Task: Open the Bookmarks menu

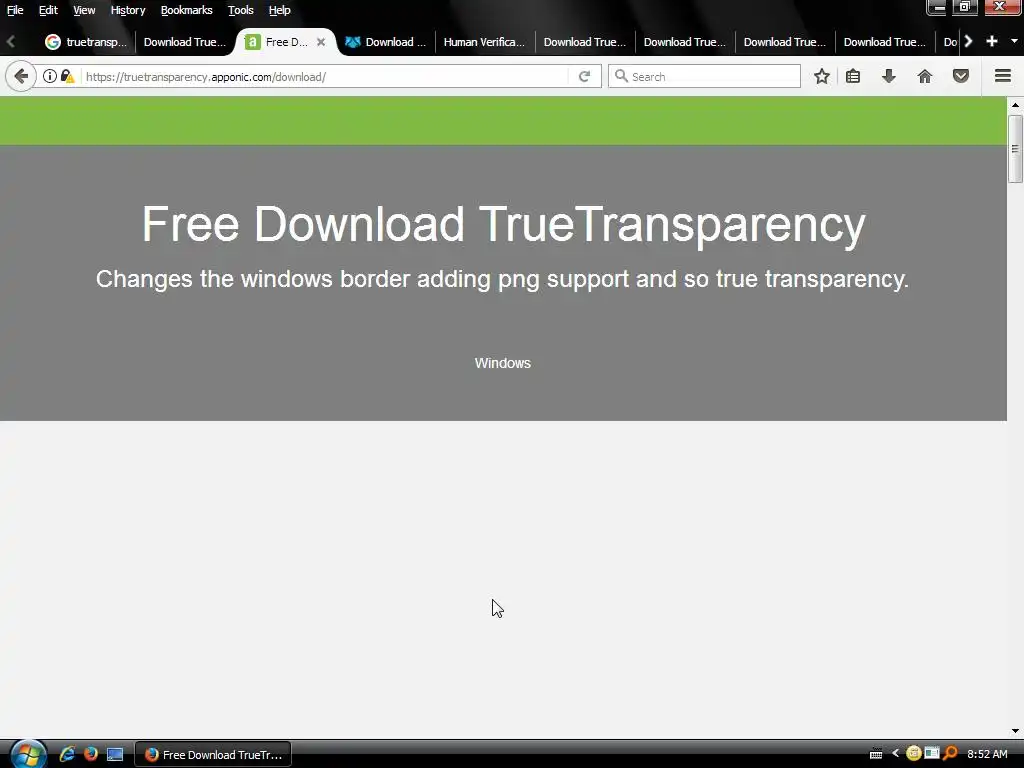Action: coord(186,10)
